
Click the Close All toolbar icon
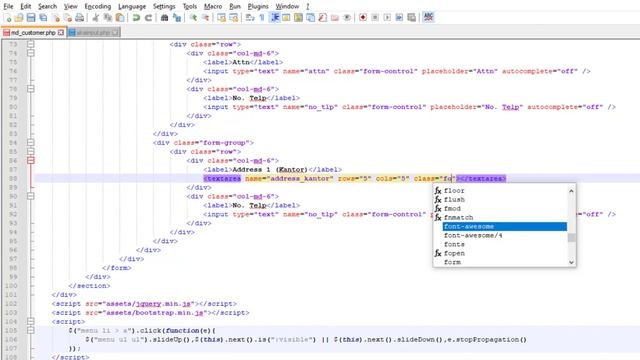pyautogui.click(x=67, y=18)
